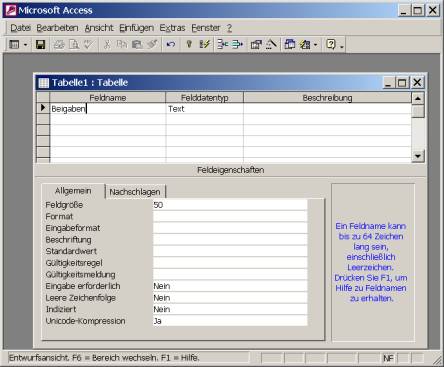The width and height of the screenshot is (444, 367).
Task: Select the Beigaben row via its row selector
Action: (43, 108)
